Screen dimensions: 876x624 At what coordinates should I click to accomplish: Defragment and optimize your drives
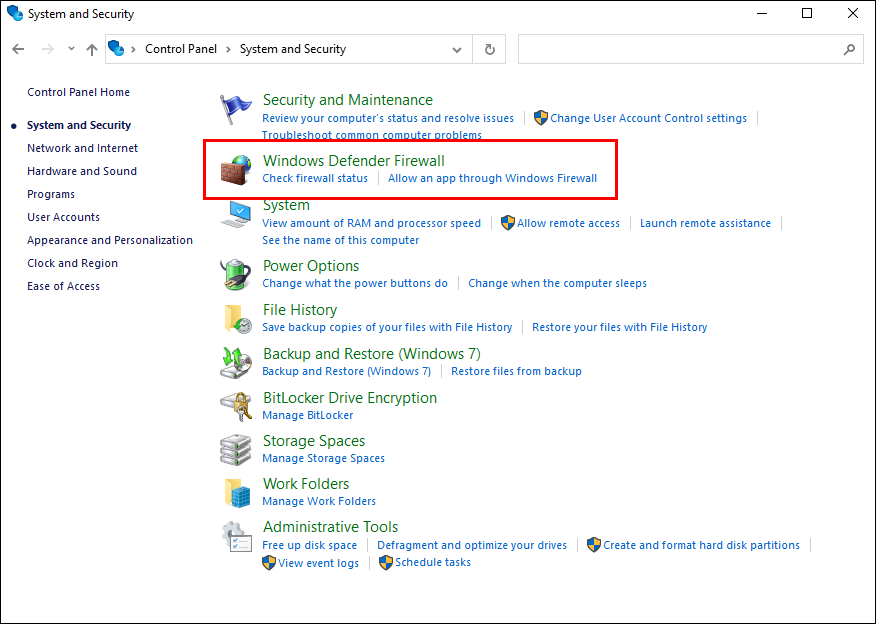click(472, 545)
